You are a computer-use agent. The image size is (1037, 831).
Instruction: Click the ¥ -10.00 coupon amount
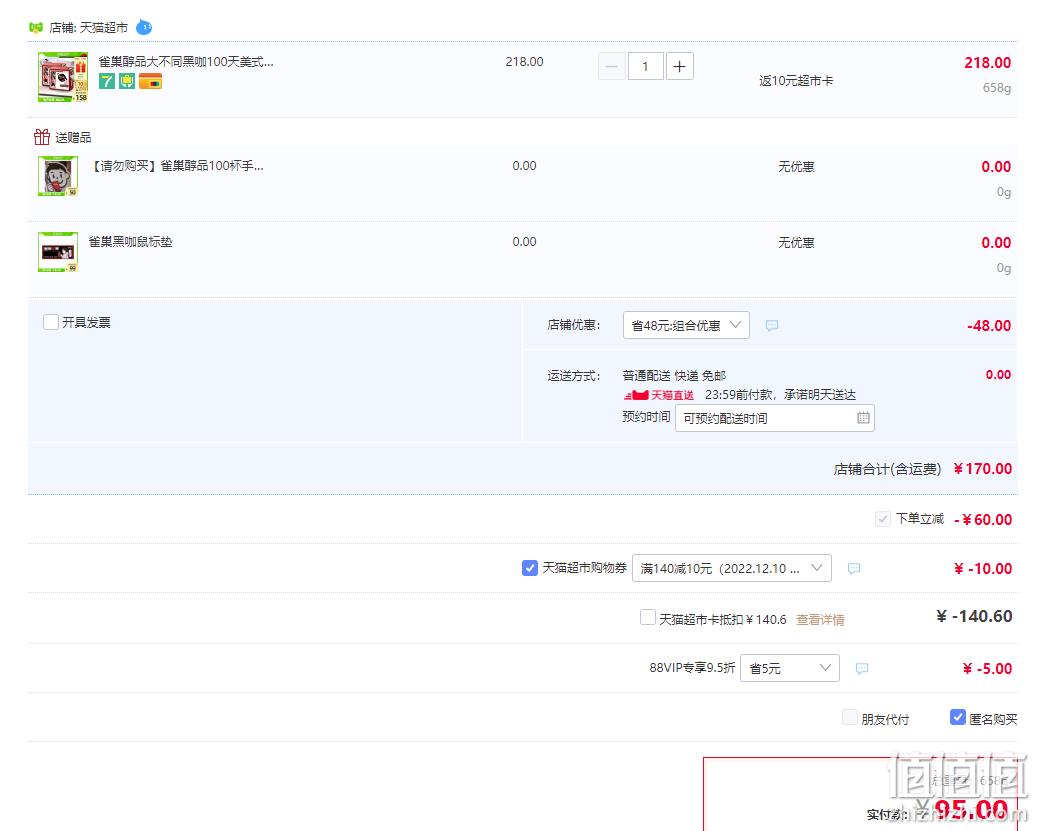coord(983,569)
